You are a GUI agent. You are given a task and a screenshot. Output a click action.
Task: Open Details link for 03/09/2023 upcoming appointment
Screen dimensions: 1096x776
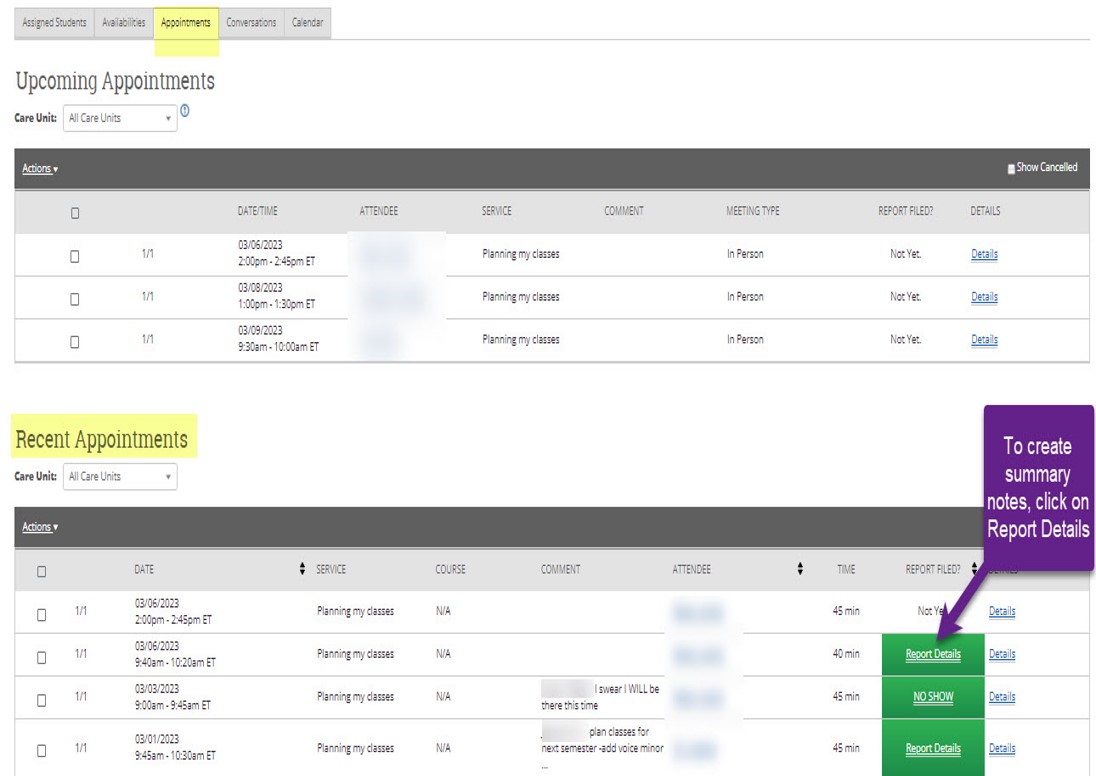coord(984,340)
